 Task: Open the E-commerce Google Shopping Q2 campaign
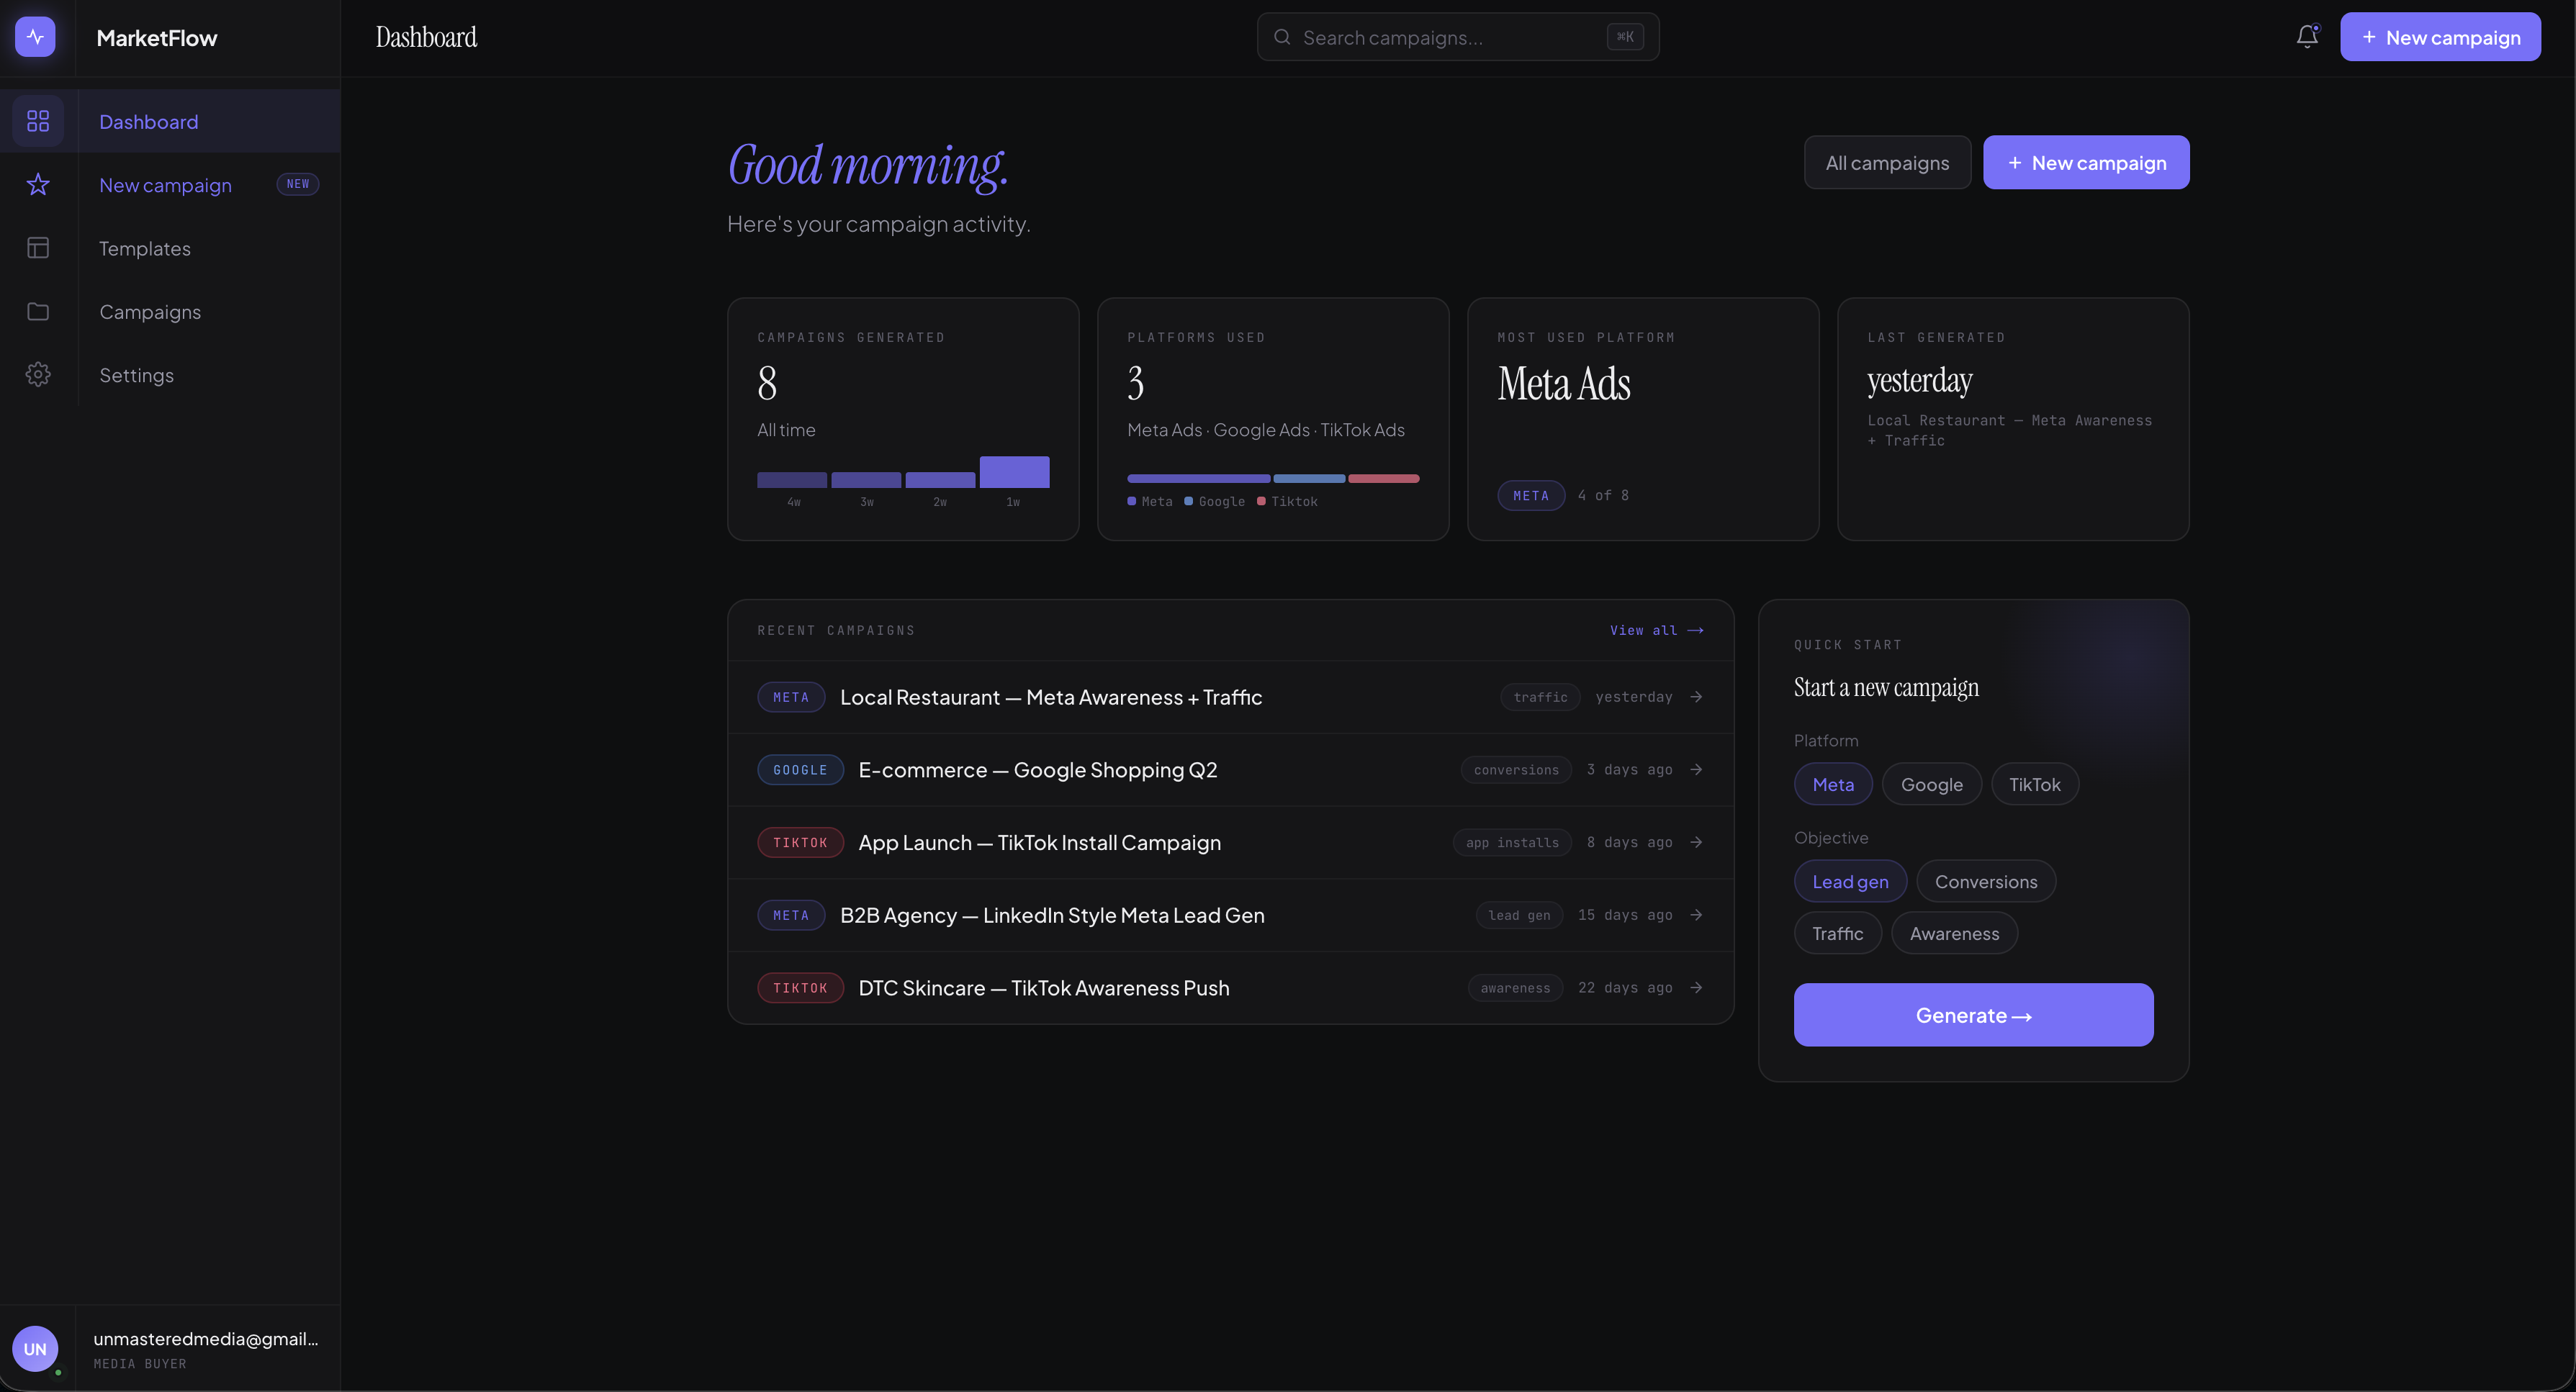(x=1037, y=770)
